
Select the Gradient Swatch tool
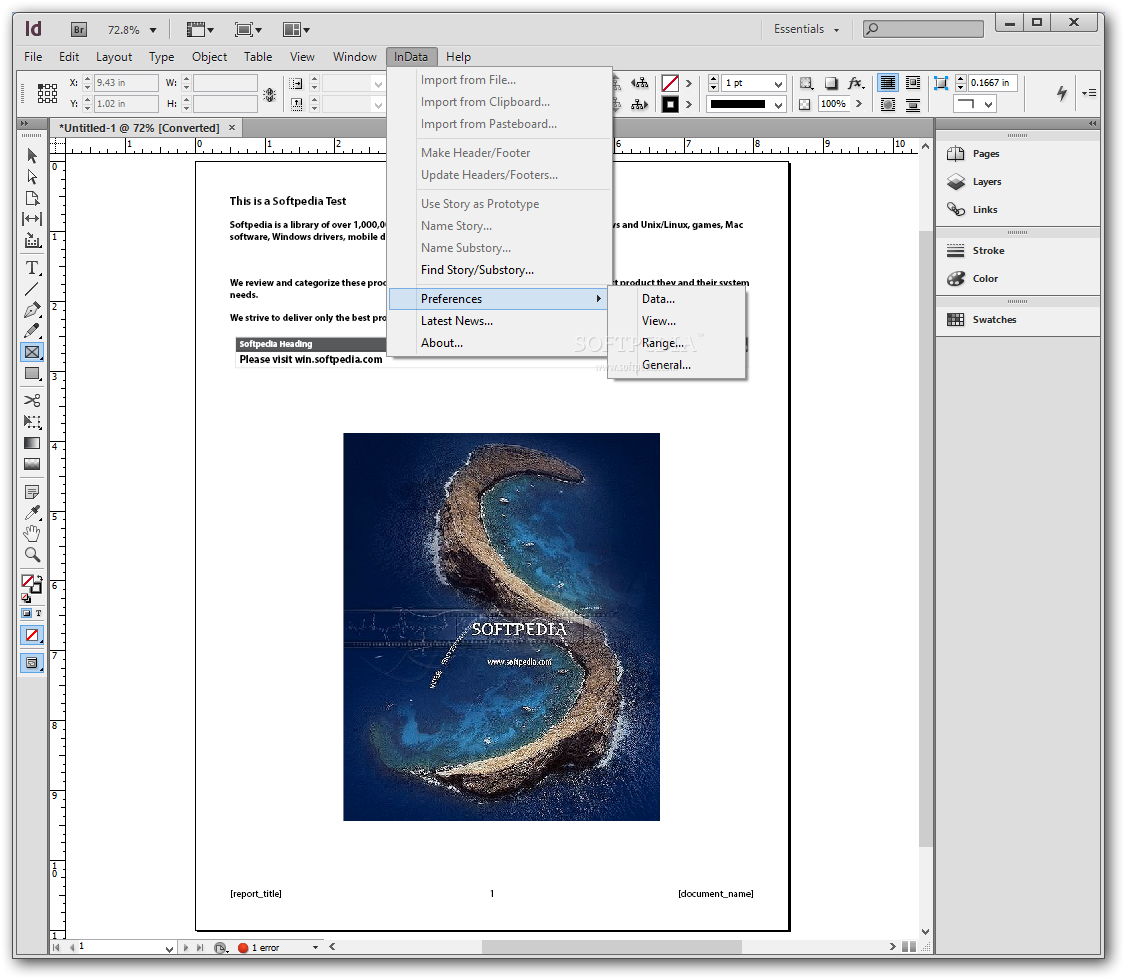click(x=32, y=443)
